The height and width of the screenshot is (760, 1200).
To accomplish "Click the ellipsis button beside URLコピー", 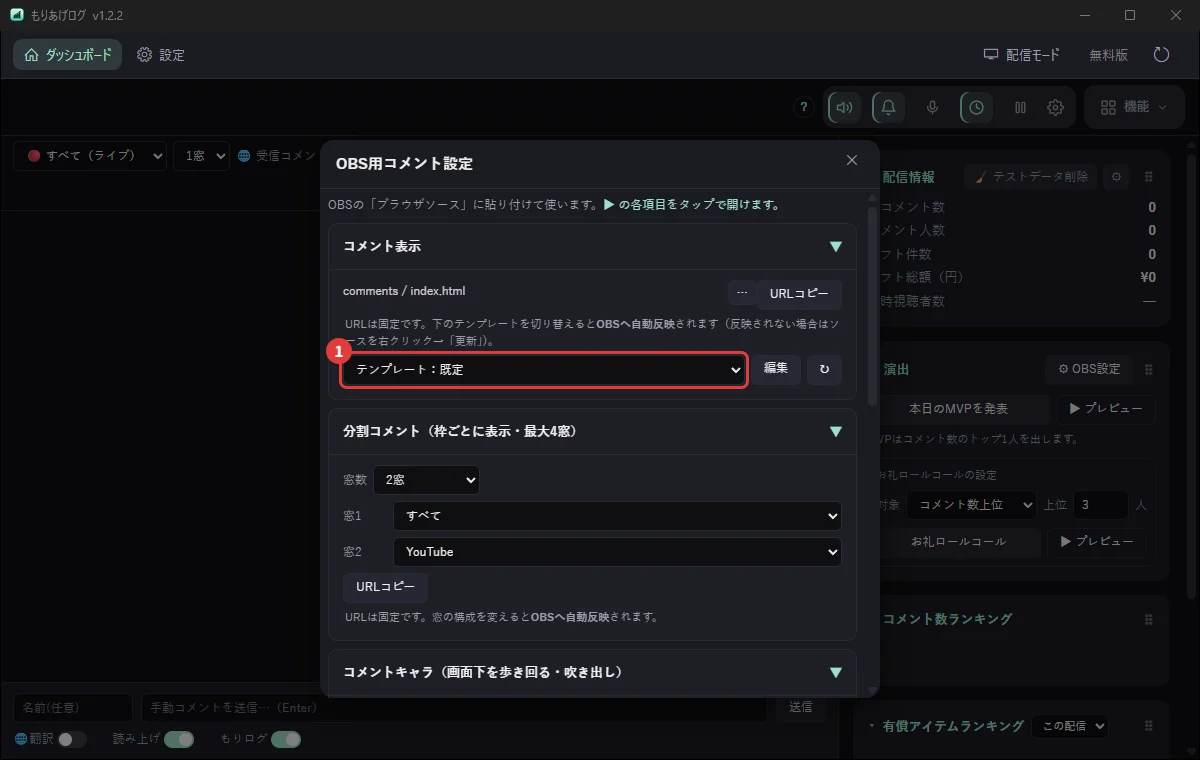I will pos(741,294).
